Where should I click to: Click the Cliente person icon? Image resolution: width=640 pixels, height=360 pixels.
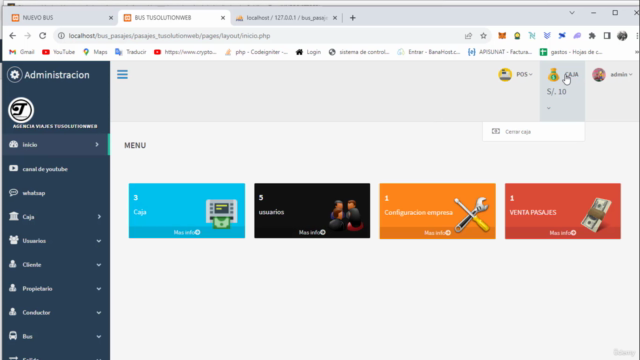pyautogui.click(x=13, y=264)
